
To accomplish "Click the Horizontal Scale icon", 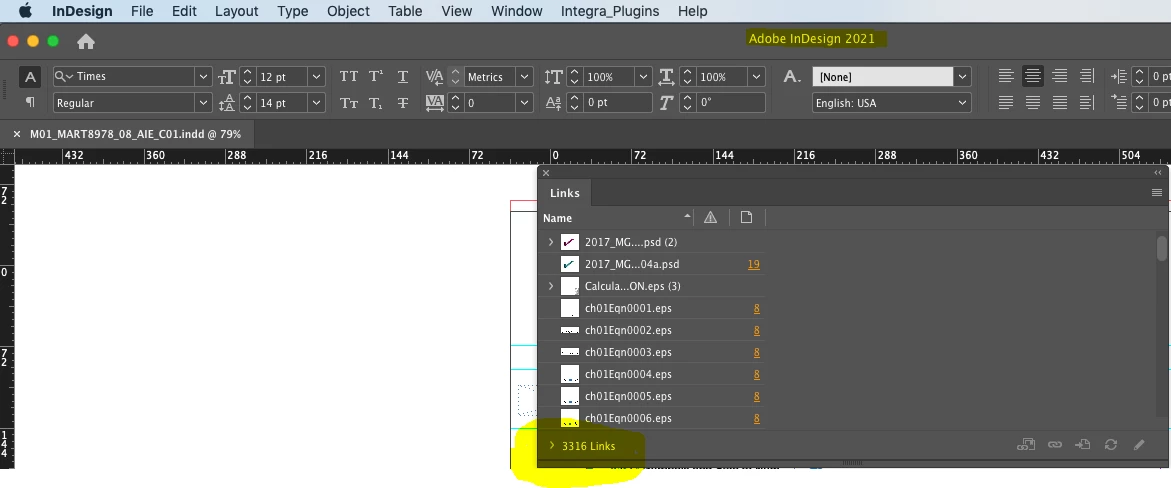I will point(667,76).
